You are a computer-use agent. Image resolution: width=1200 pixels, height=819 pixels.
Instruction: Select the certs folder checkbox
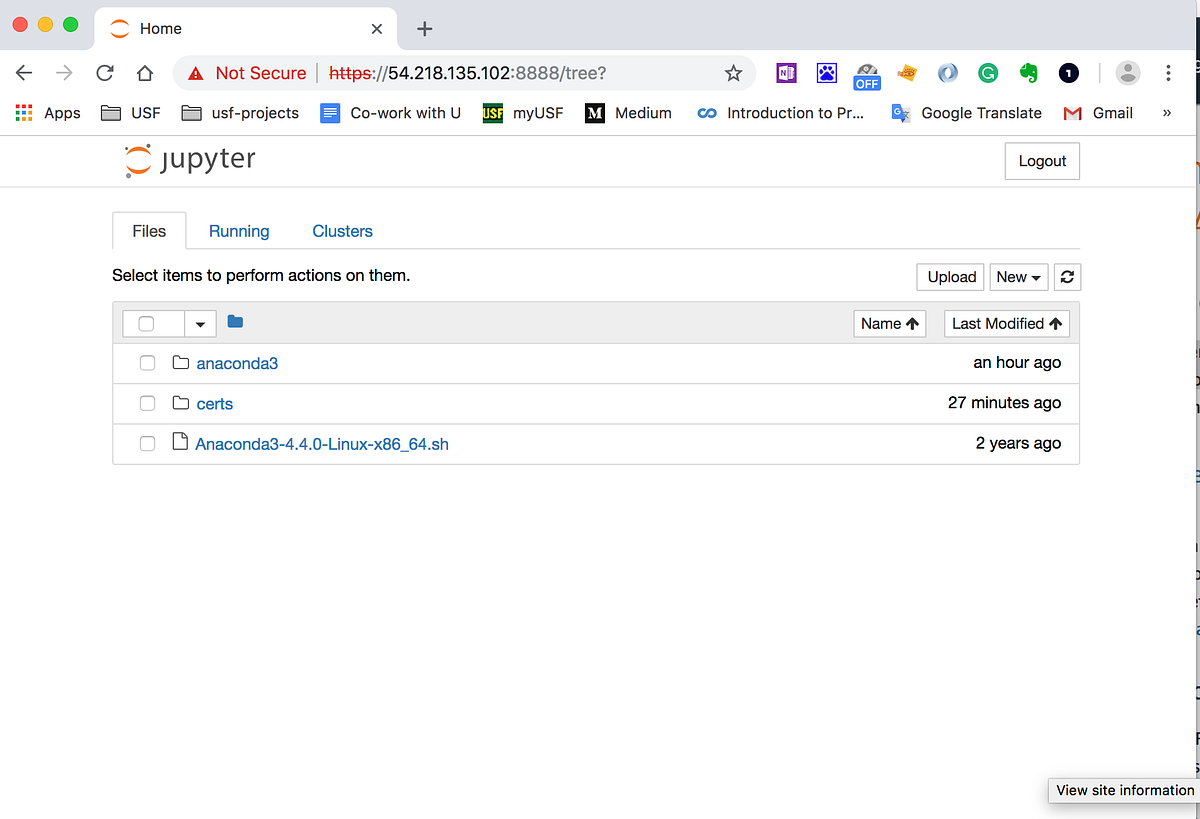click(147, 403)
